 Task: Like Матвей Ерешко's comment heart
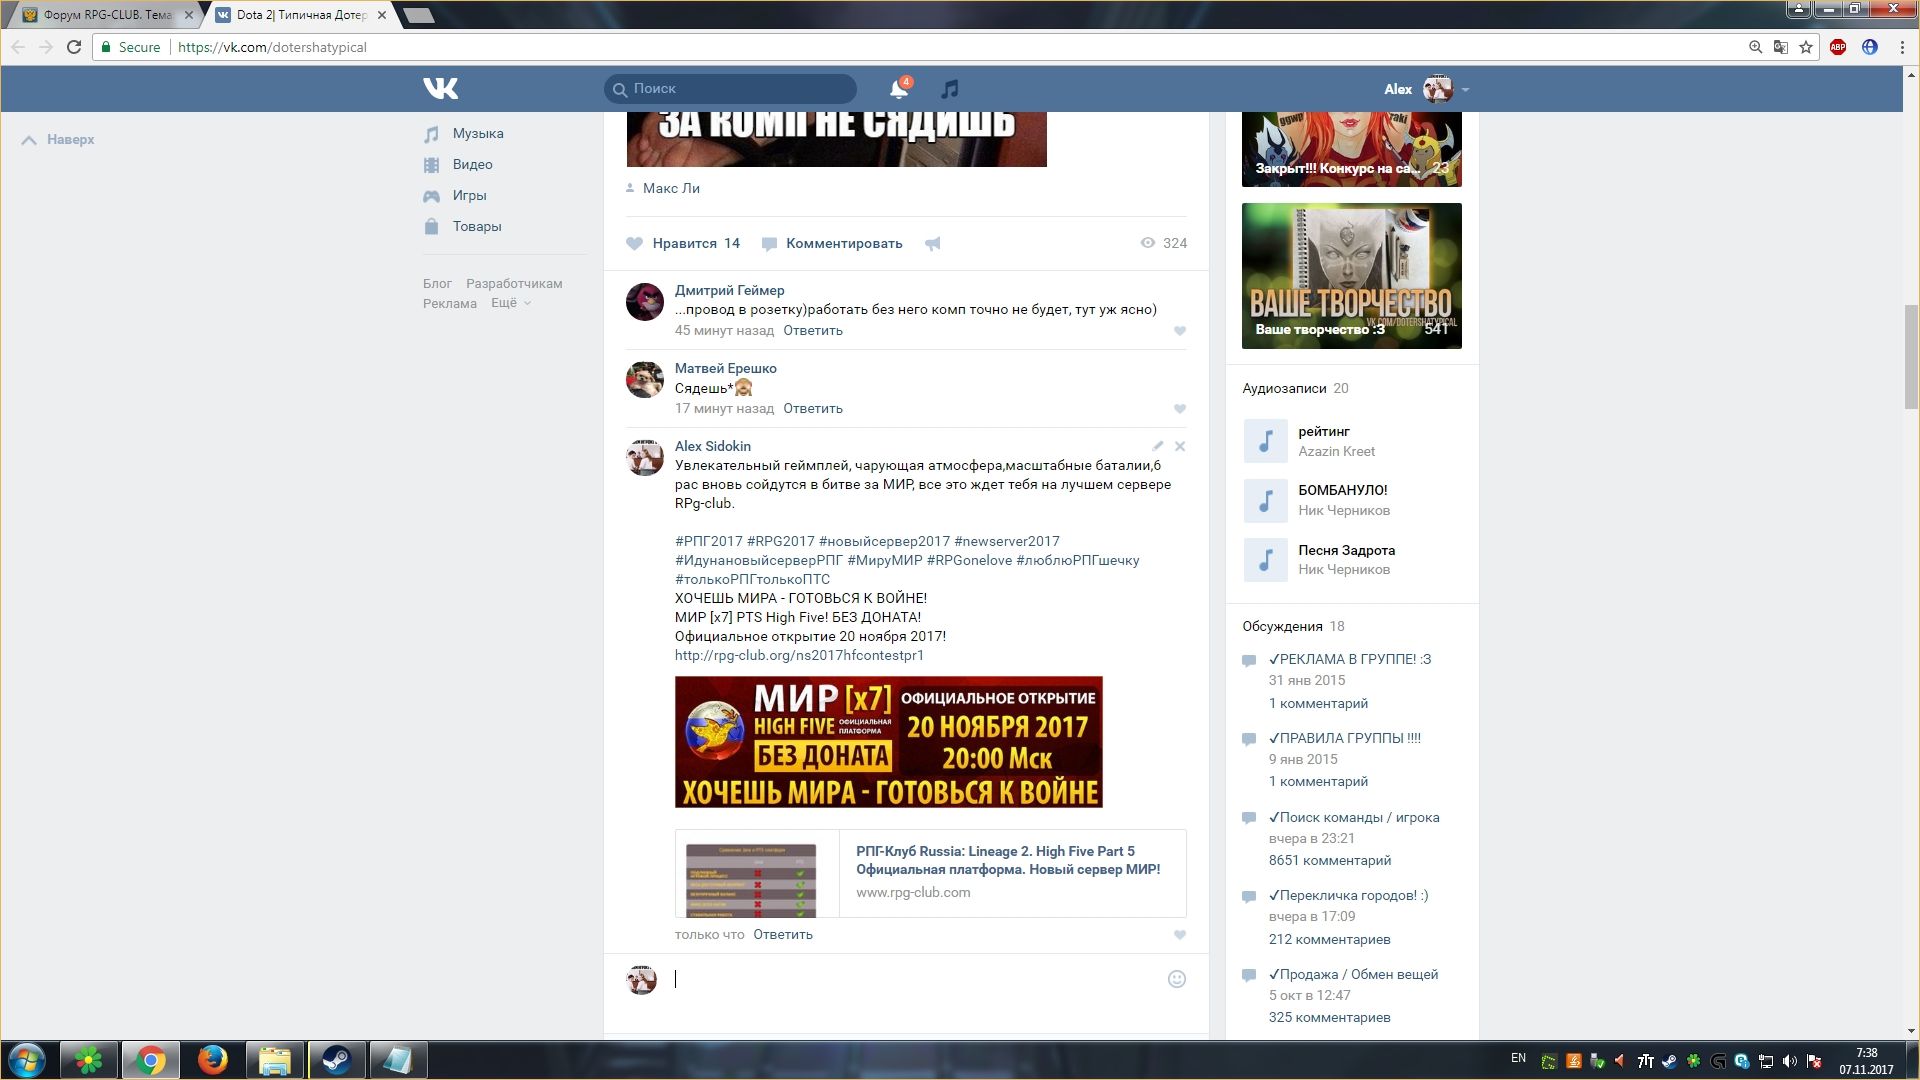point(1180,409)
